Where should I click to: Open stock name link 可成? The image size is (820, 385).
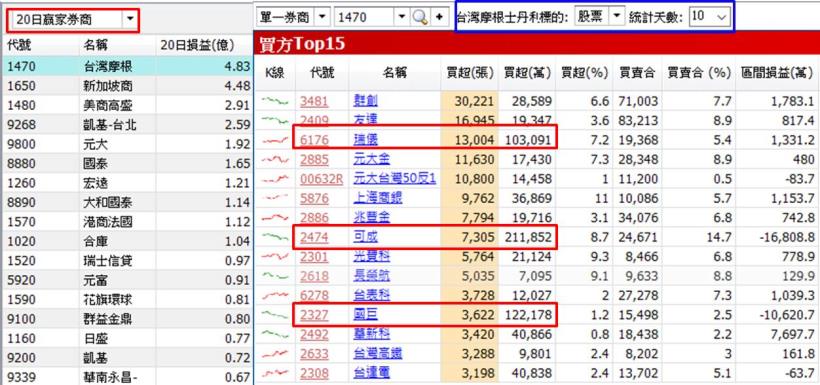[x=366, y=237]
